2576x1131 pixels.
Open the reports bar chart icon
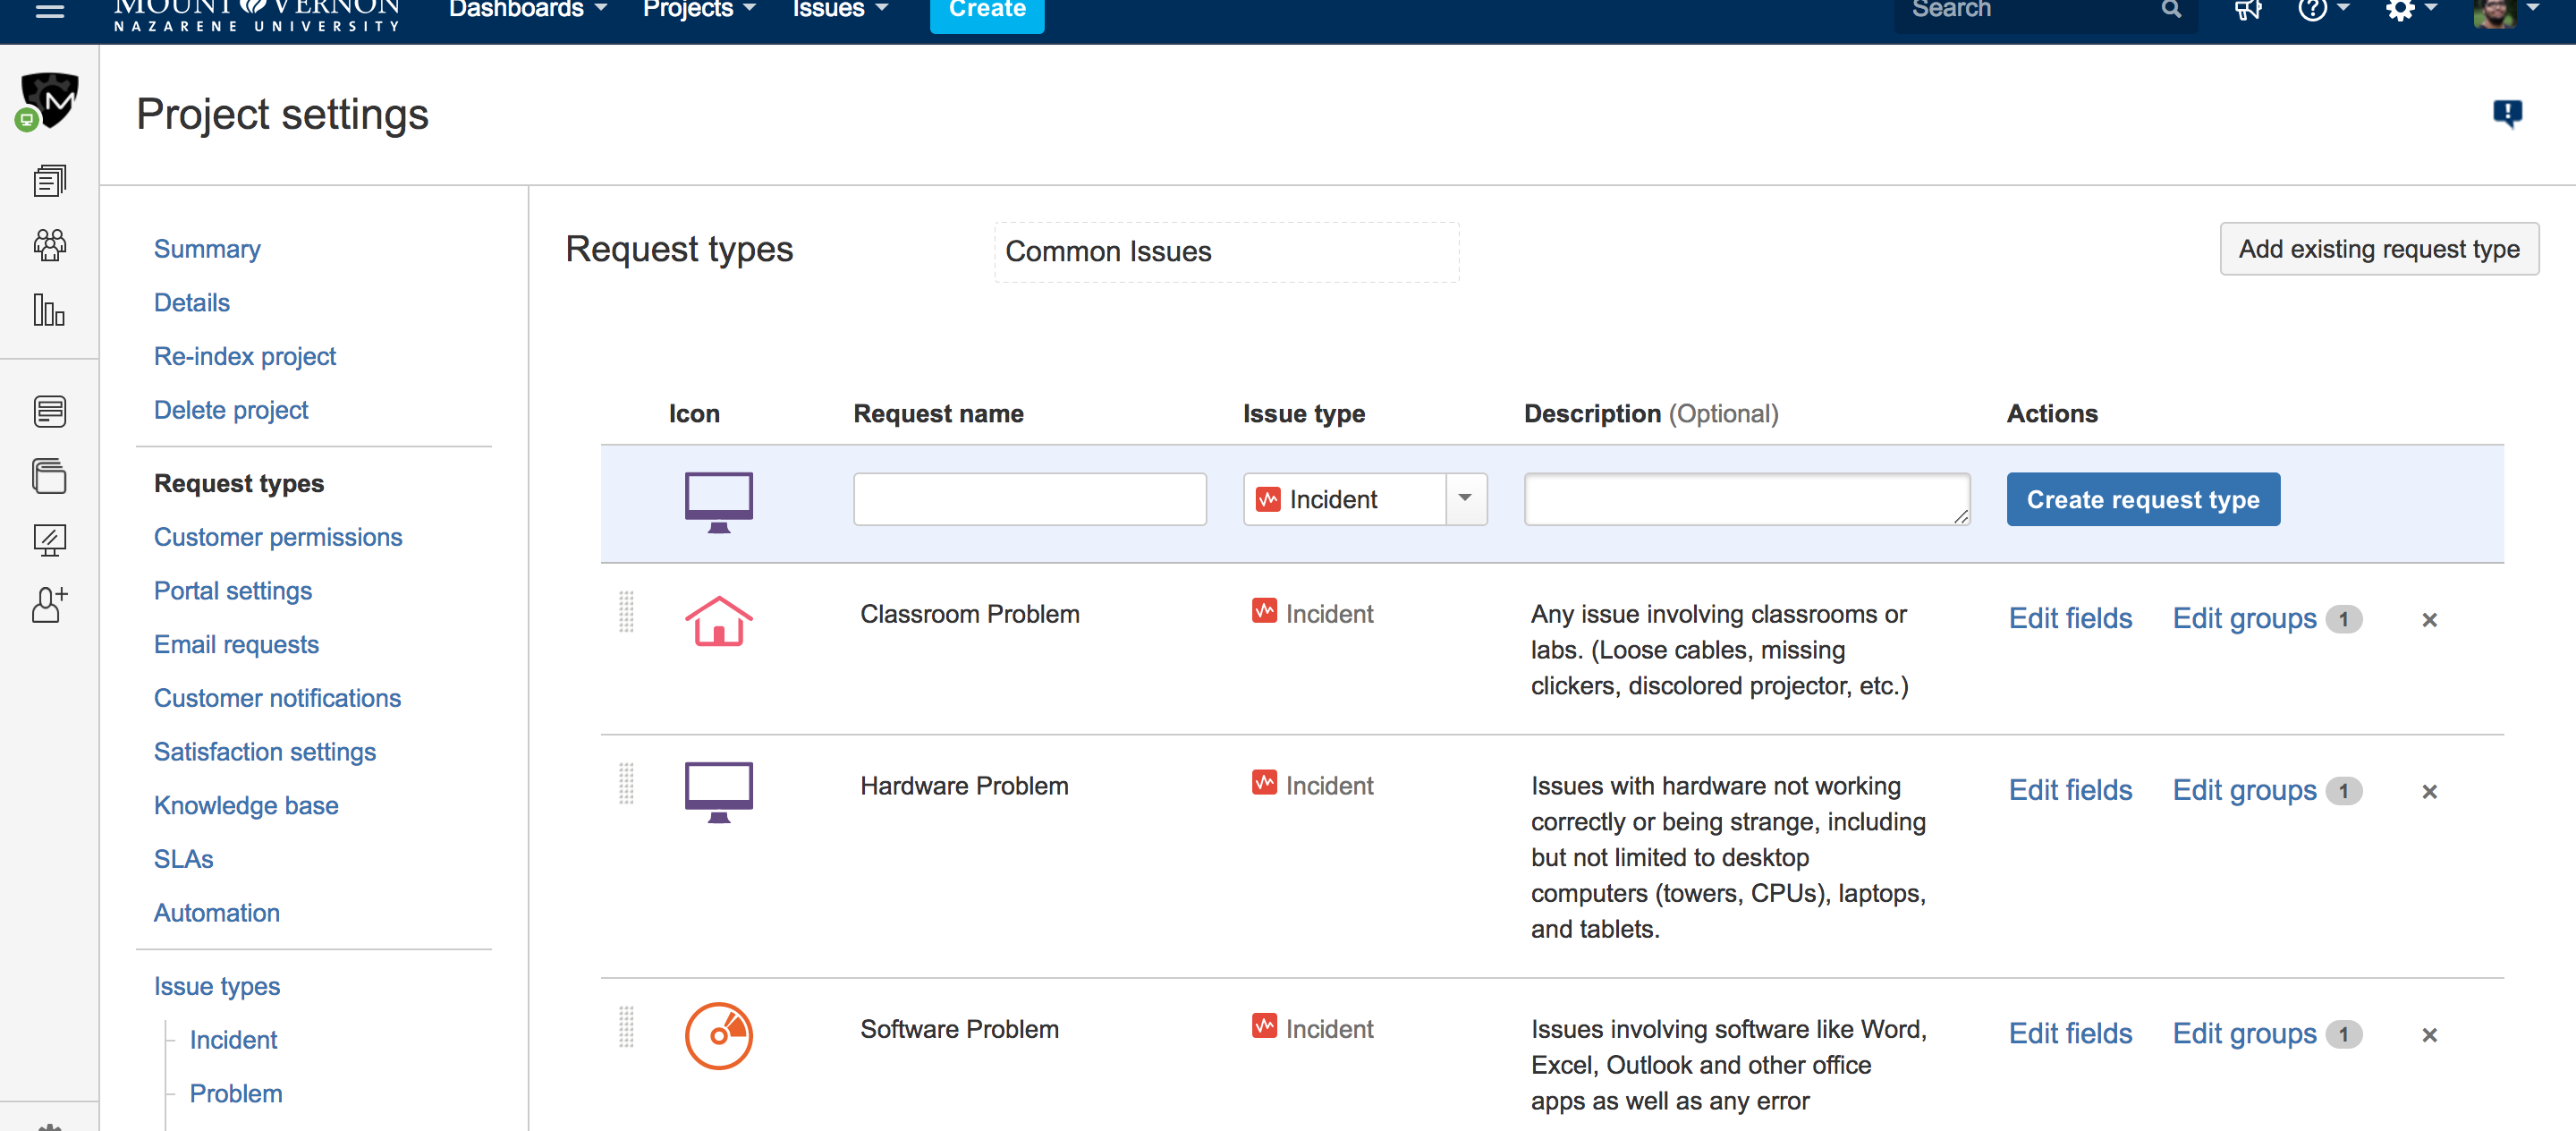(x=49, y=310)
